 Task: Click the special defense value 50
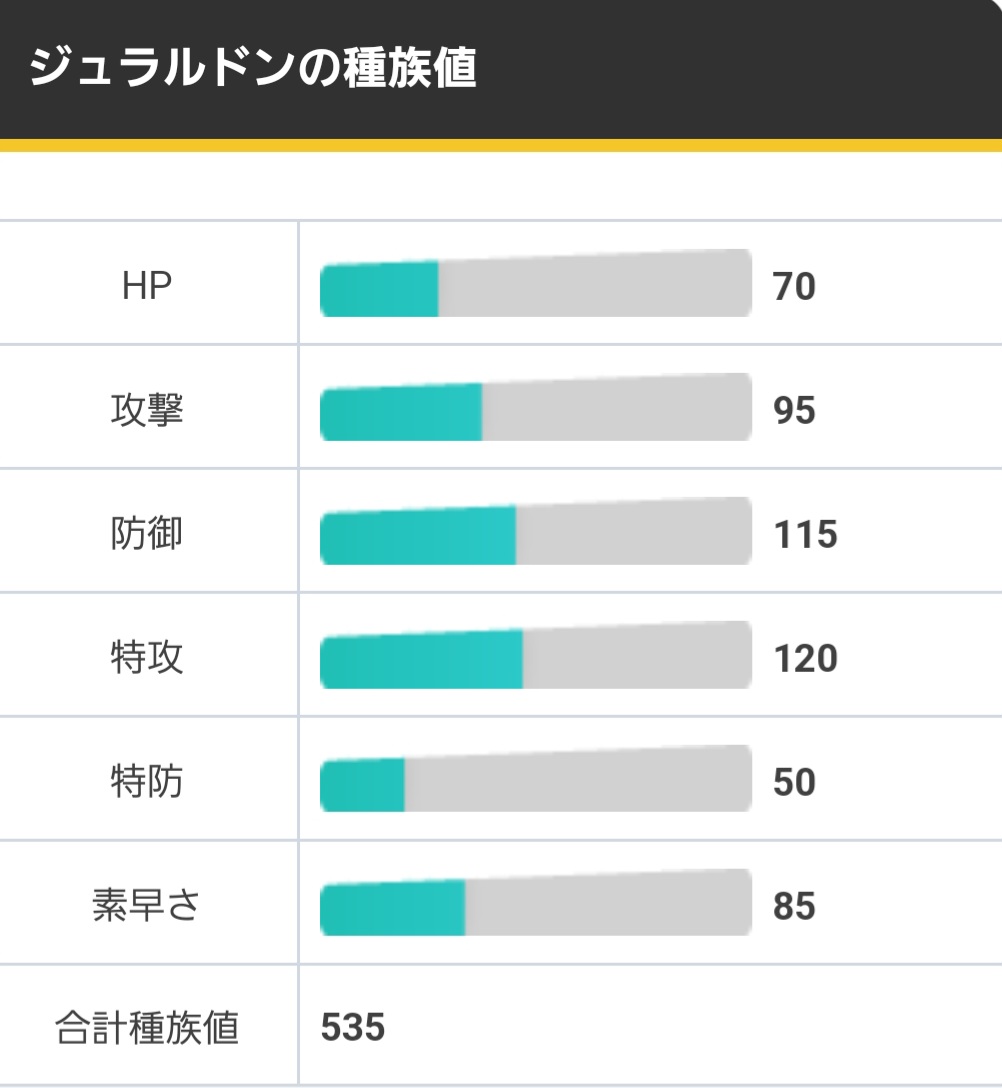[x=794, y=782]
